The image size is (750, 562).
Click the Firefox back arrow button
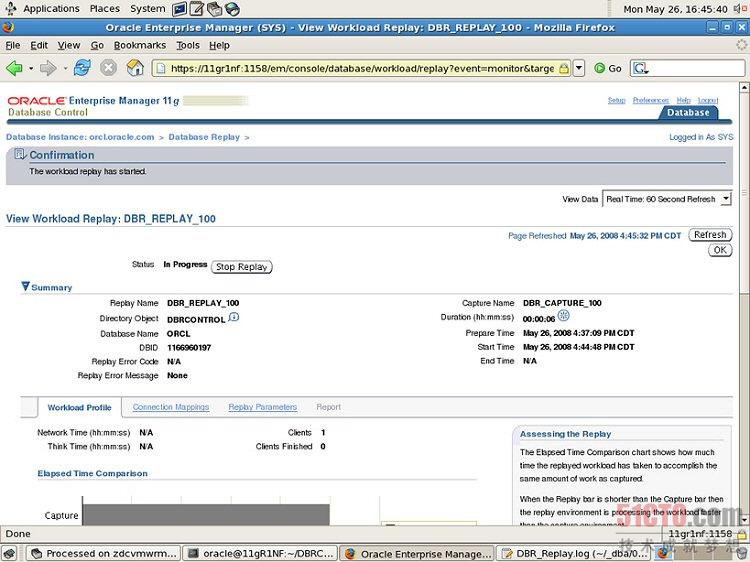point(14,68)
